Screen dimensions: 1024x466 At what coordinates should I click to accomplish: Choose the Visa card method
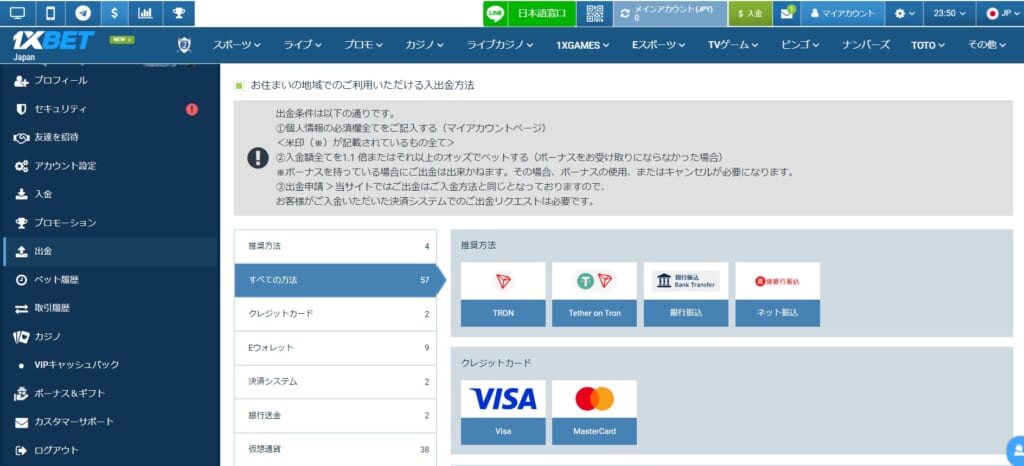pos(503,412)
